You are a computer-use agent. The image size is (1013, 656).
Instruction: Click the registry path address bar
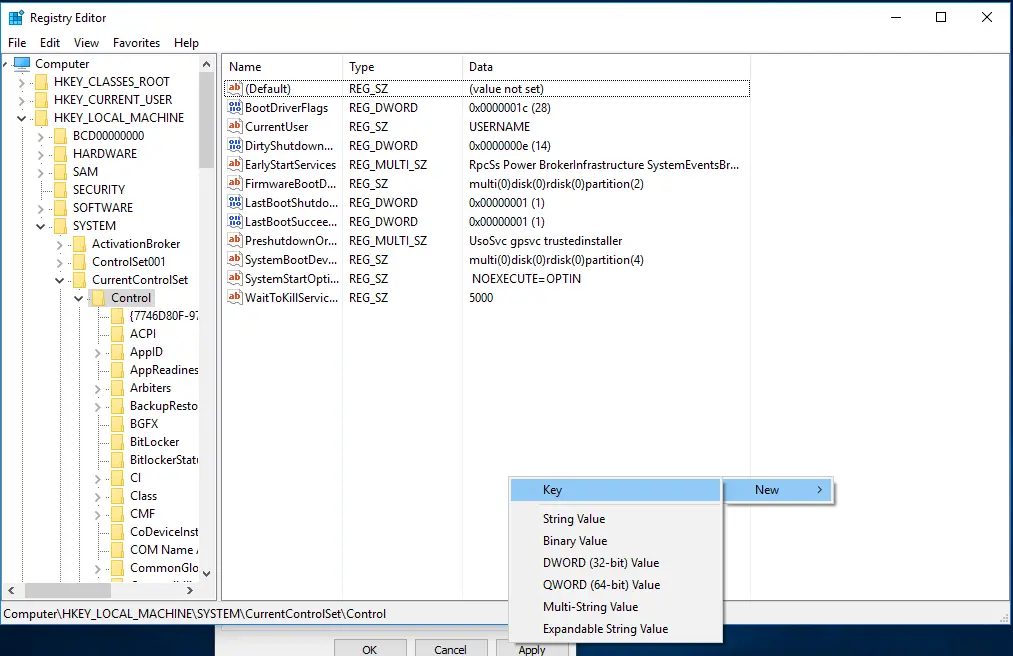(504, 613)
